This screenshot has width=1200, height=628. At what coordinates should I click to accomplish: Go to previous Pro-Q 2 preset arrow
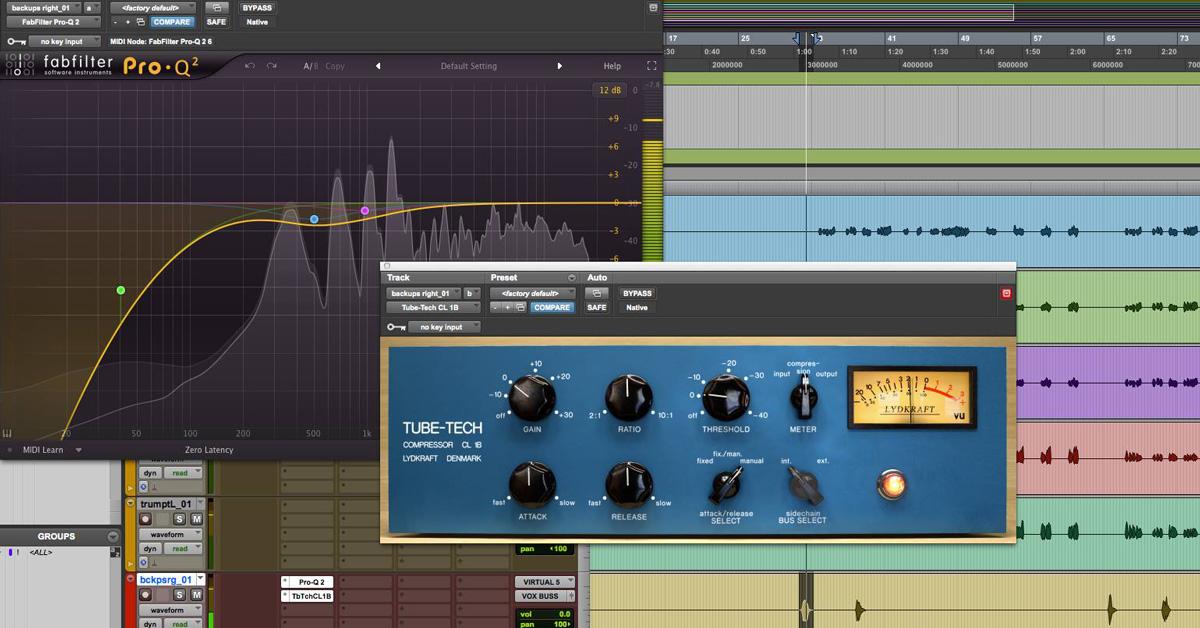[378, 66]
